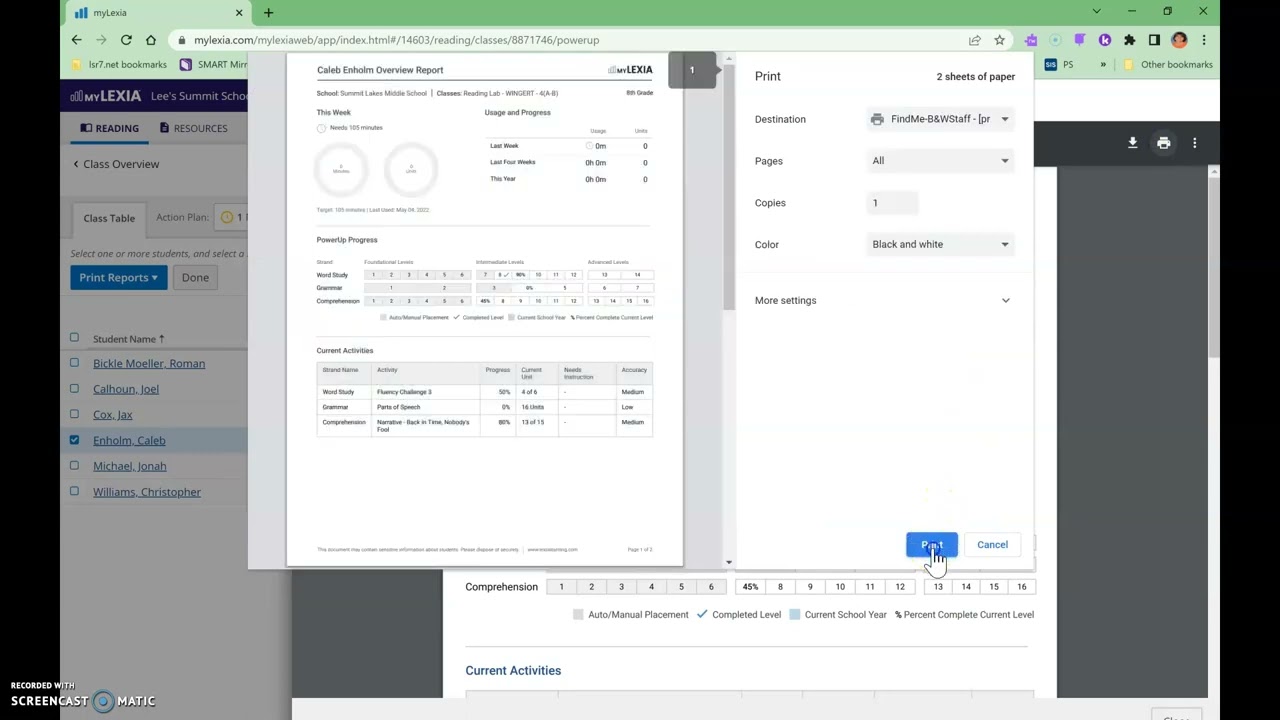Check the Michael, Jonah checkbox

click(74, 465)
